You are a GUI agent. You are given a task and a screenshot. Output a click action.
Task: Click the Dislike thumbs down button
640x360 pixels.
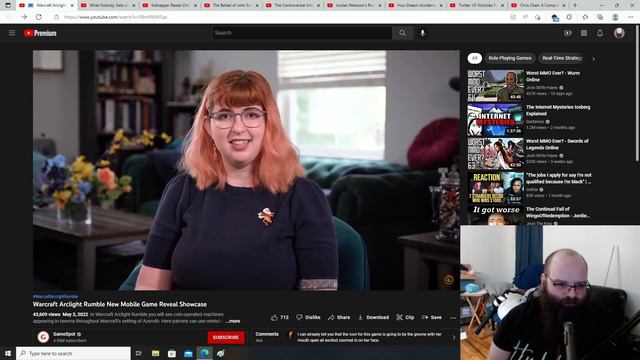[x=308, y=317]
